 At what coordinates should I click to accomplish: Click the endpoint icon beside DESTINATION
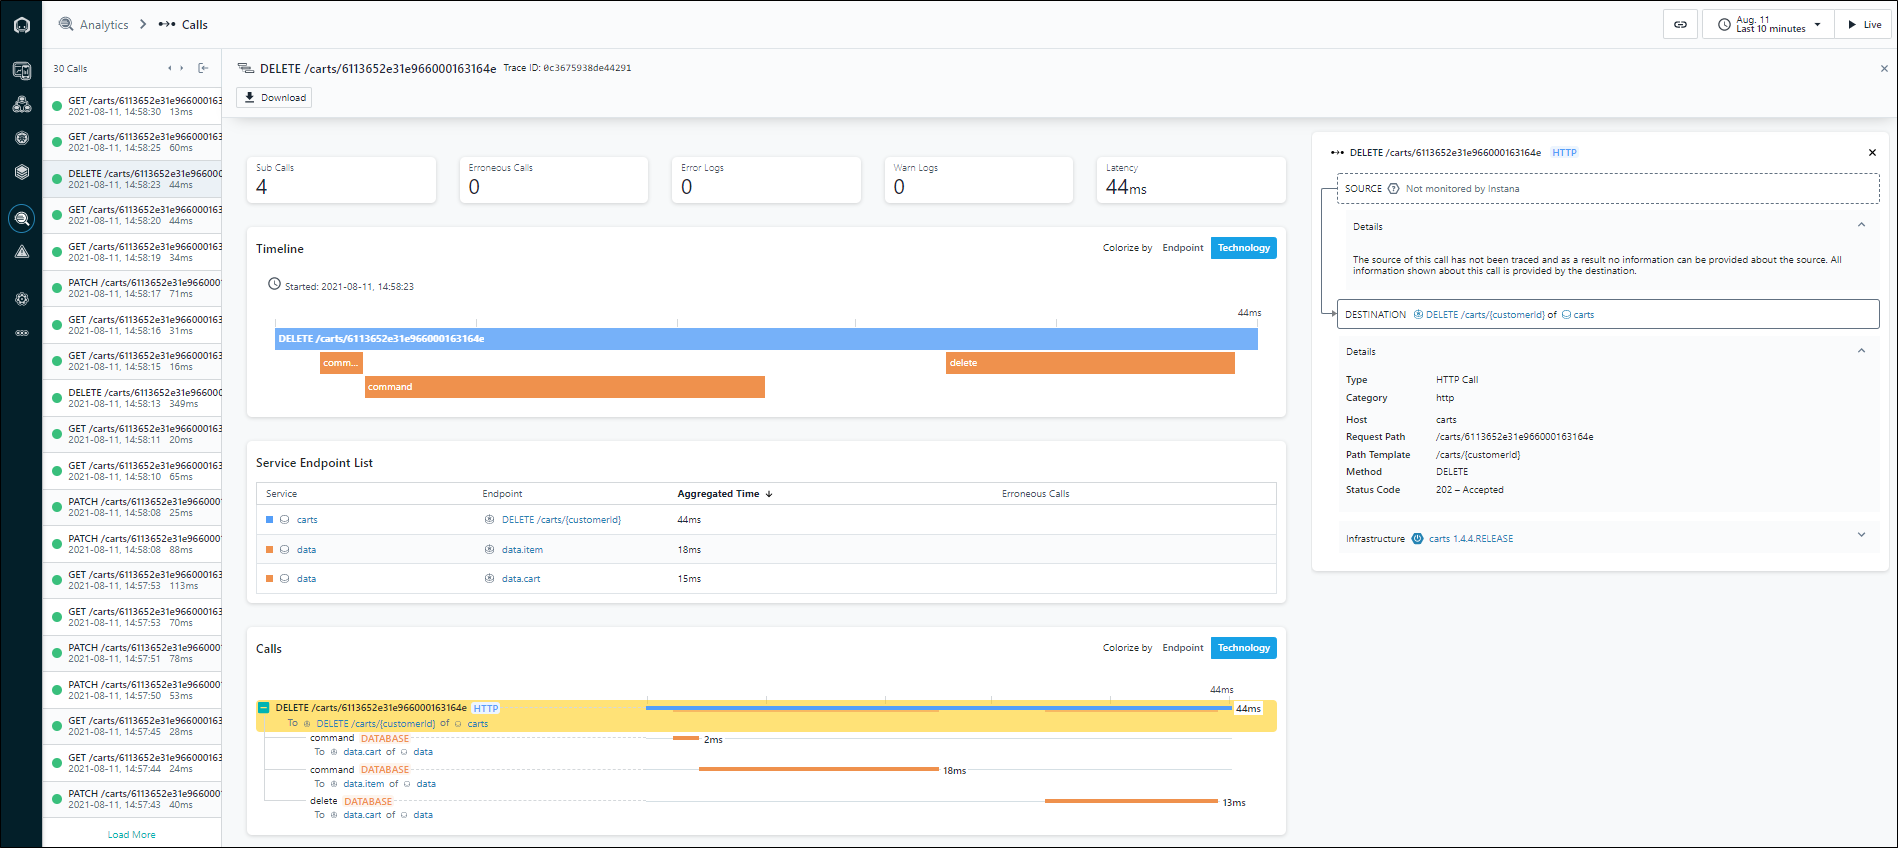pyautogui.click(x=1418, y=315)
